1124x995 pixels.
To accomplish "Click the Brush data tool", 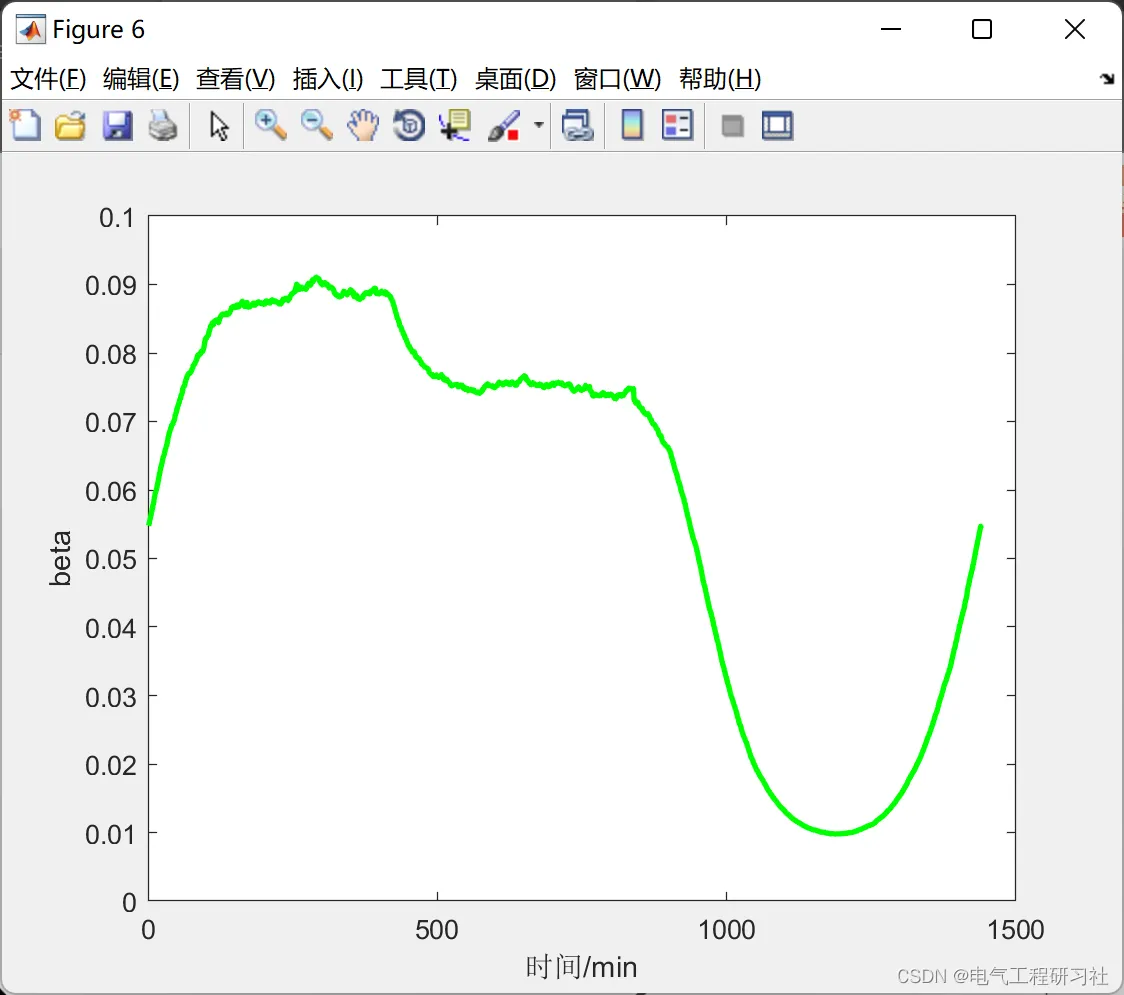I will (504, 125).
